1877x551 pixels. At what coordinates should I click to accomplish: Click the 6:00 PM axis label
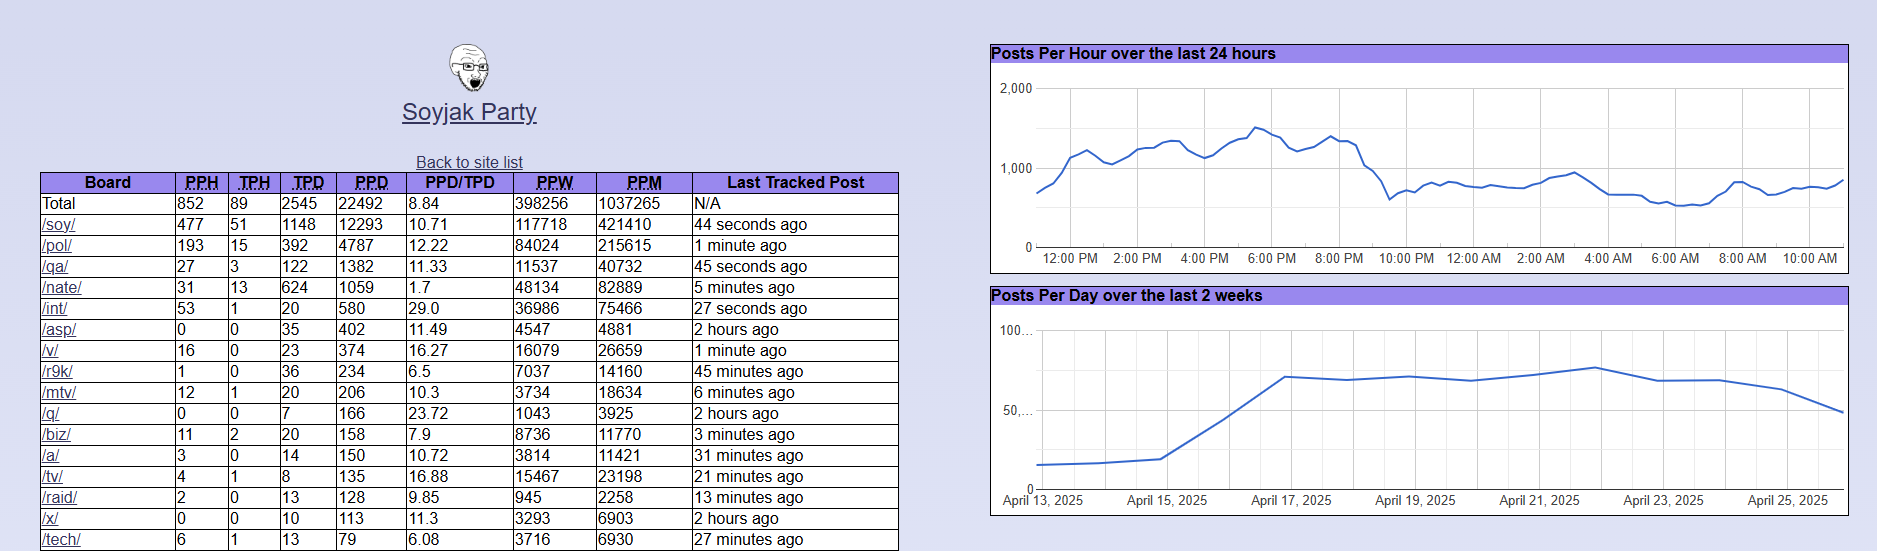[x=1272, y=259]
